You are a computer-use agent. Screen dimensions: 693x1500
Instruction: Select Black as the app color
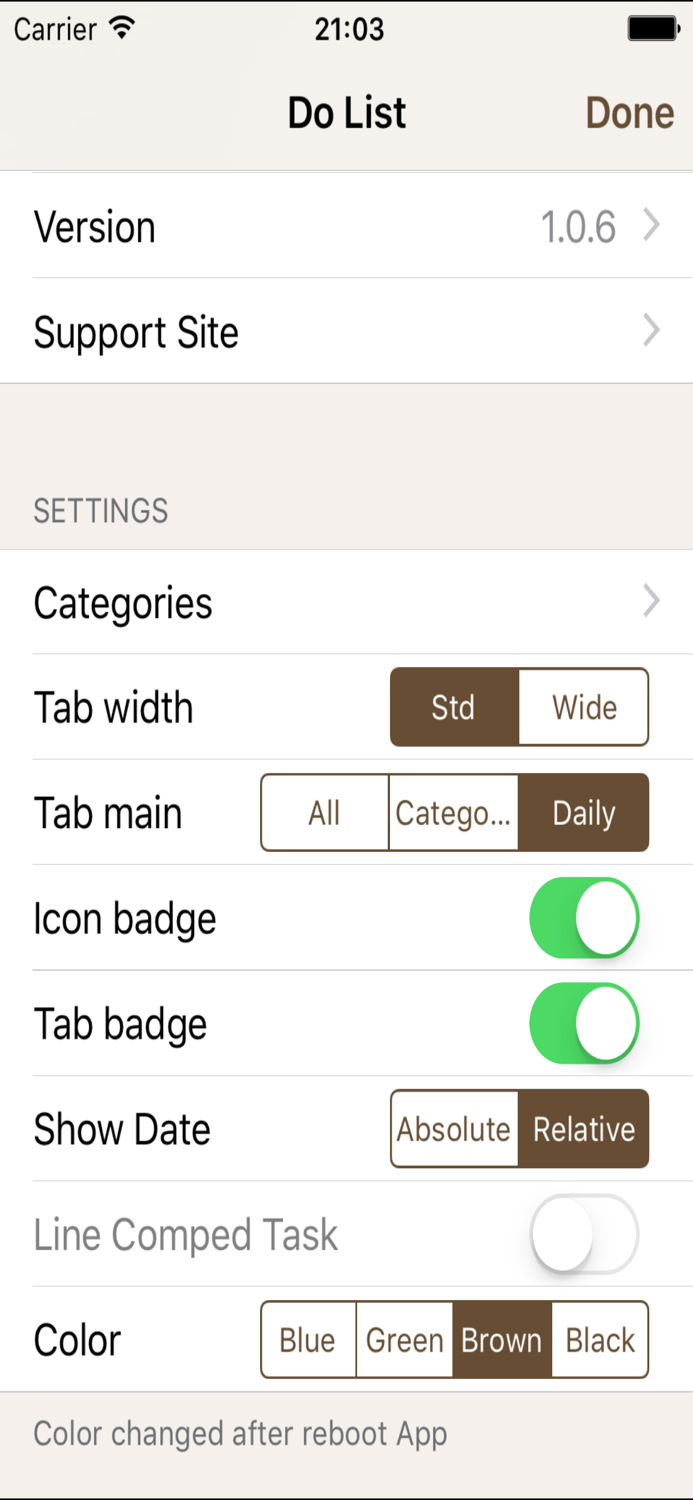click(x=599, y=1340)
